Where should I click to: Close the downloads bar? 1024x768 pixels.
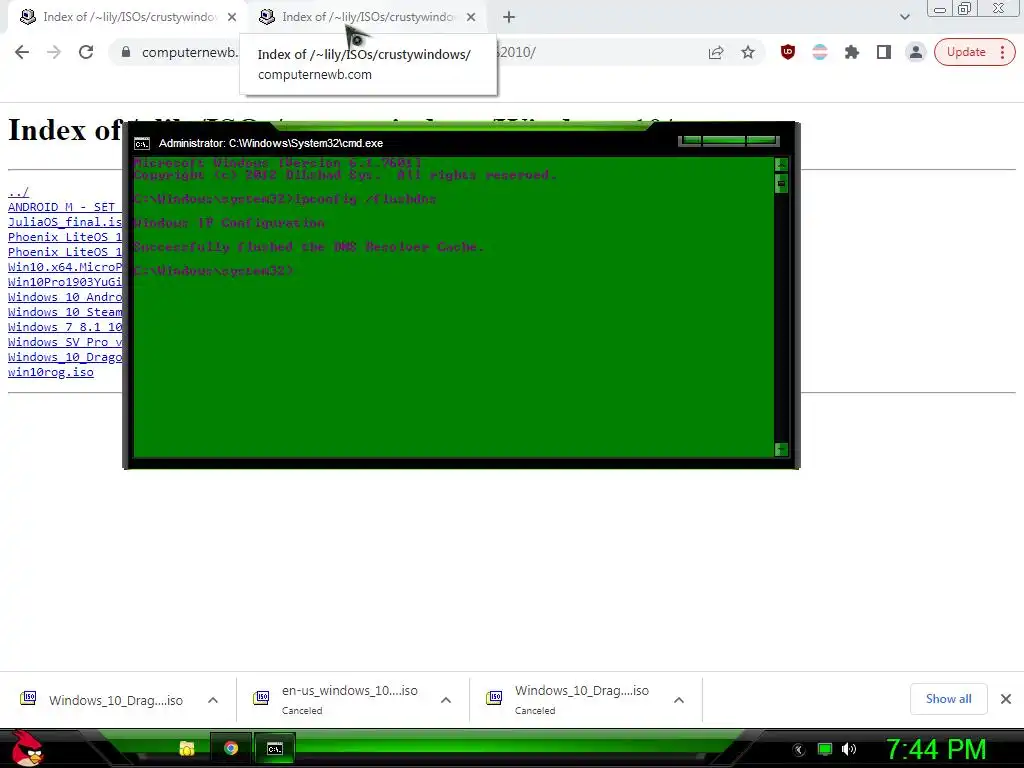[1006, 699]
